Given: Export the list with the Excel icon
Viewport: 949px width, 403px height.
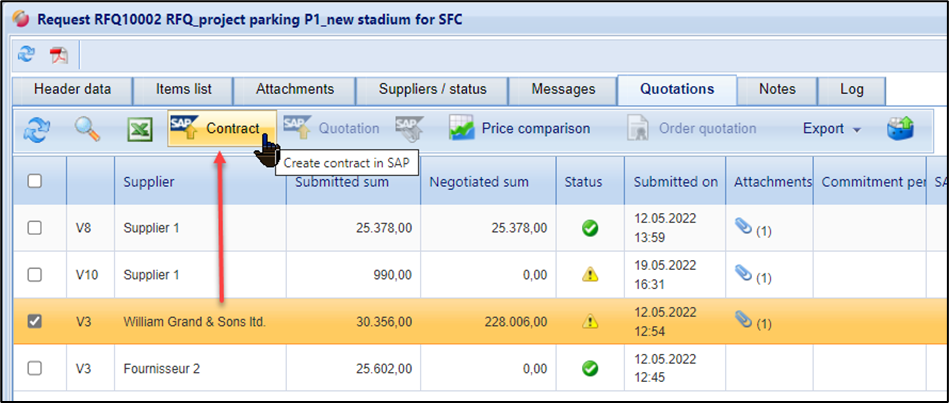Looking at the screenshot, I should click(139, 129).
